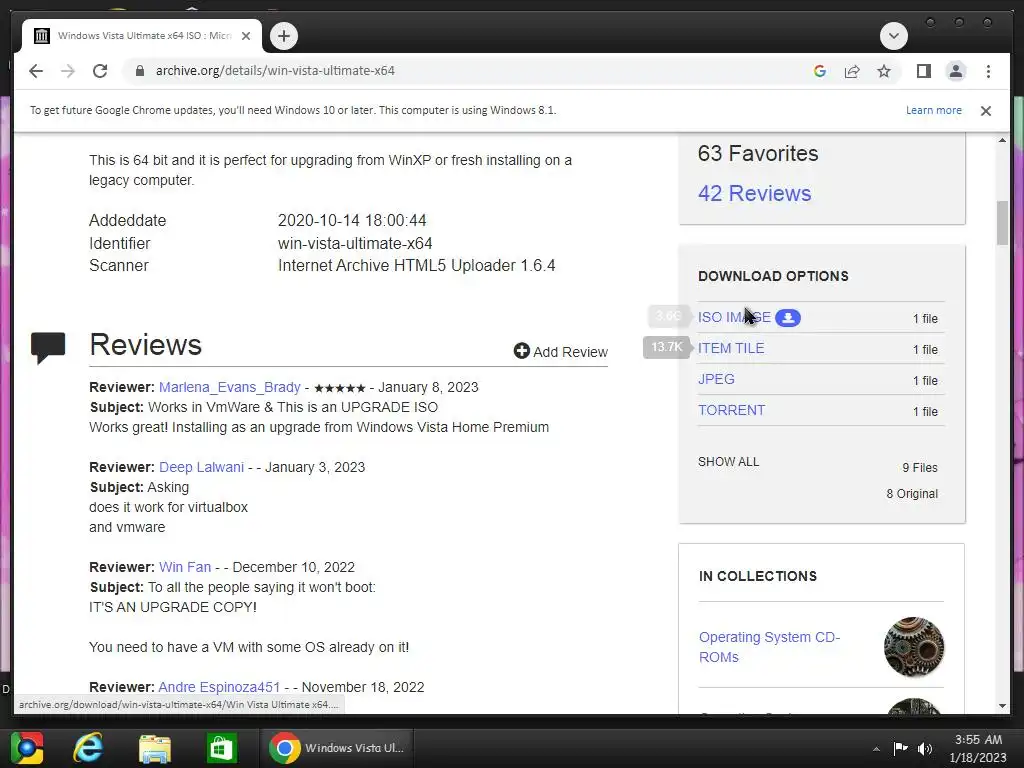Show all download files
Image resolution: width=1024 pixels, height=768 pixels.
click(x=728, y=462)
